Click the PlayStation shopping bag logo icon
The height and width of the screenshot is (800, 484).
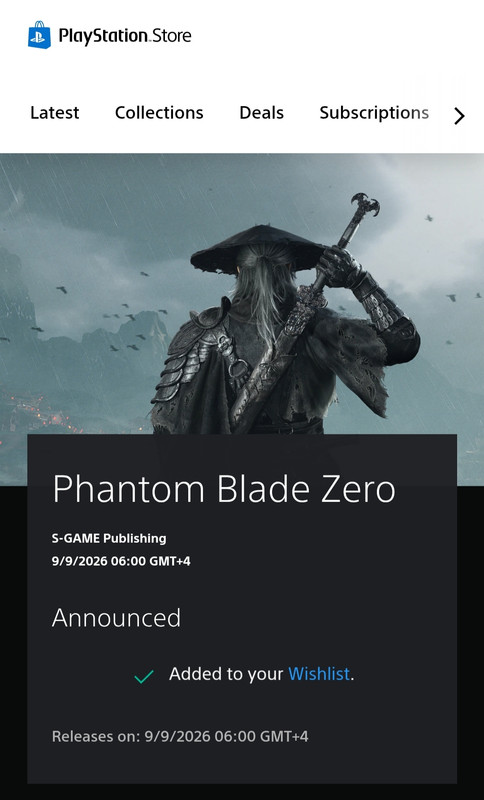(x=39, y=35)
